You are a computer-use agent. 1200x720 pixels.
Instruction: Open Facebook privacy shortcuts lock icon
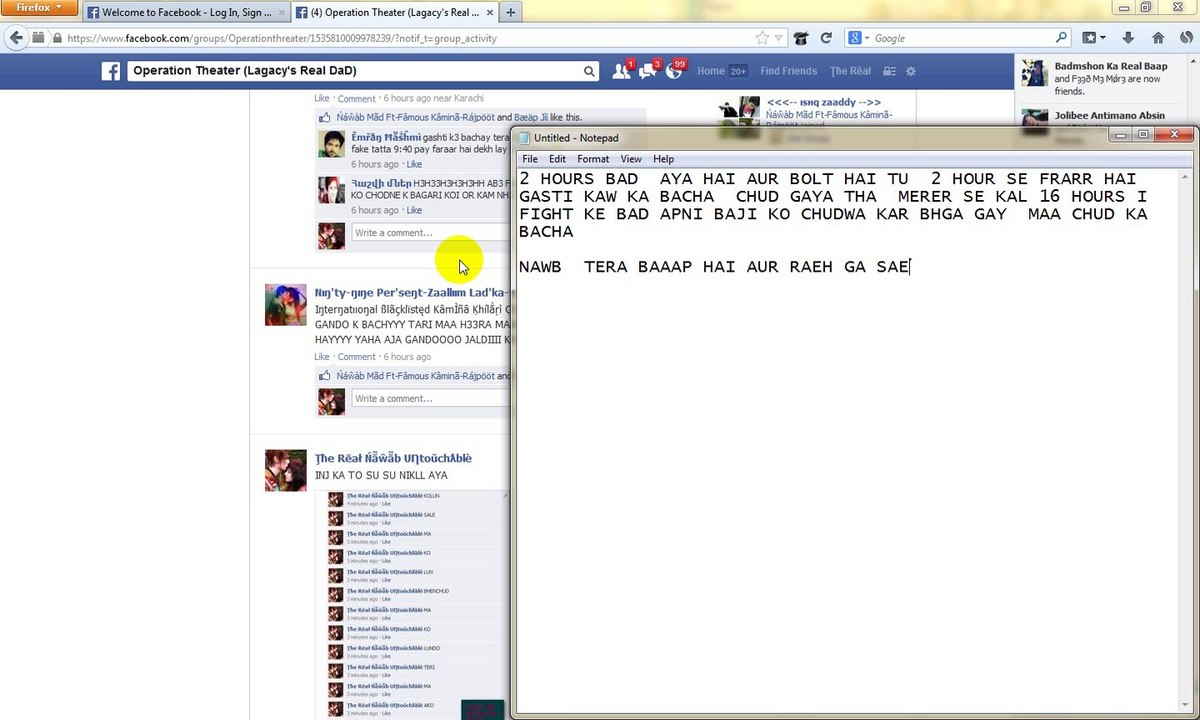889,71
